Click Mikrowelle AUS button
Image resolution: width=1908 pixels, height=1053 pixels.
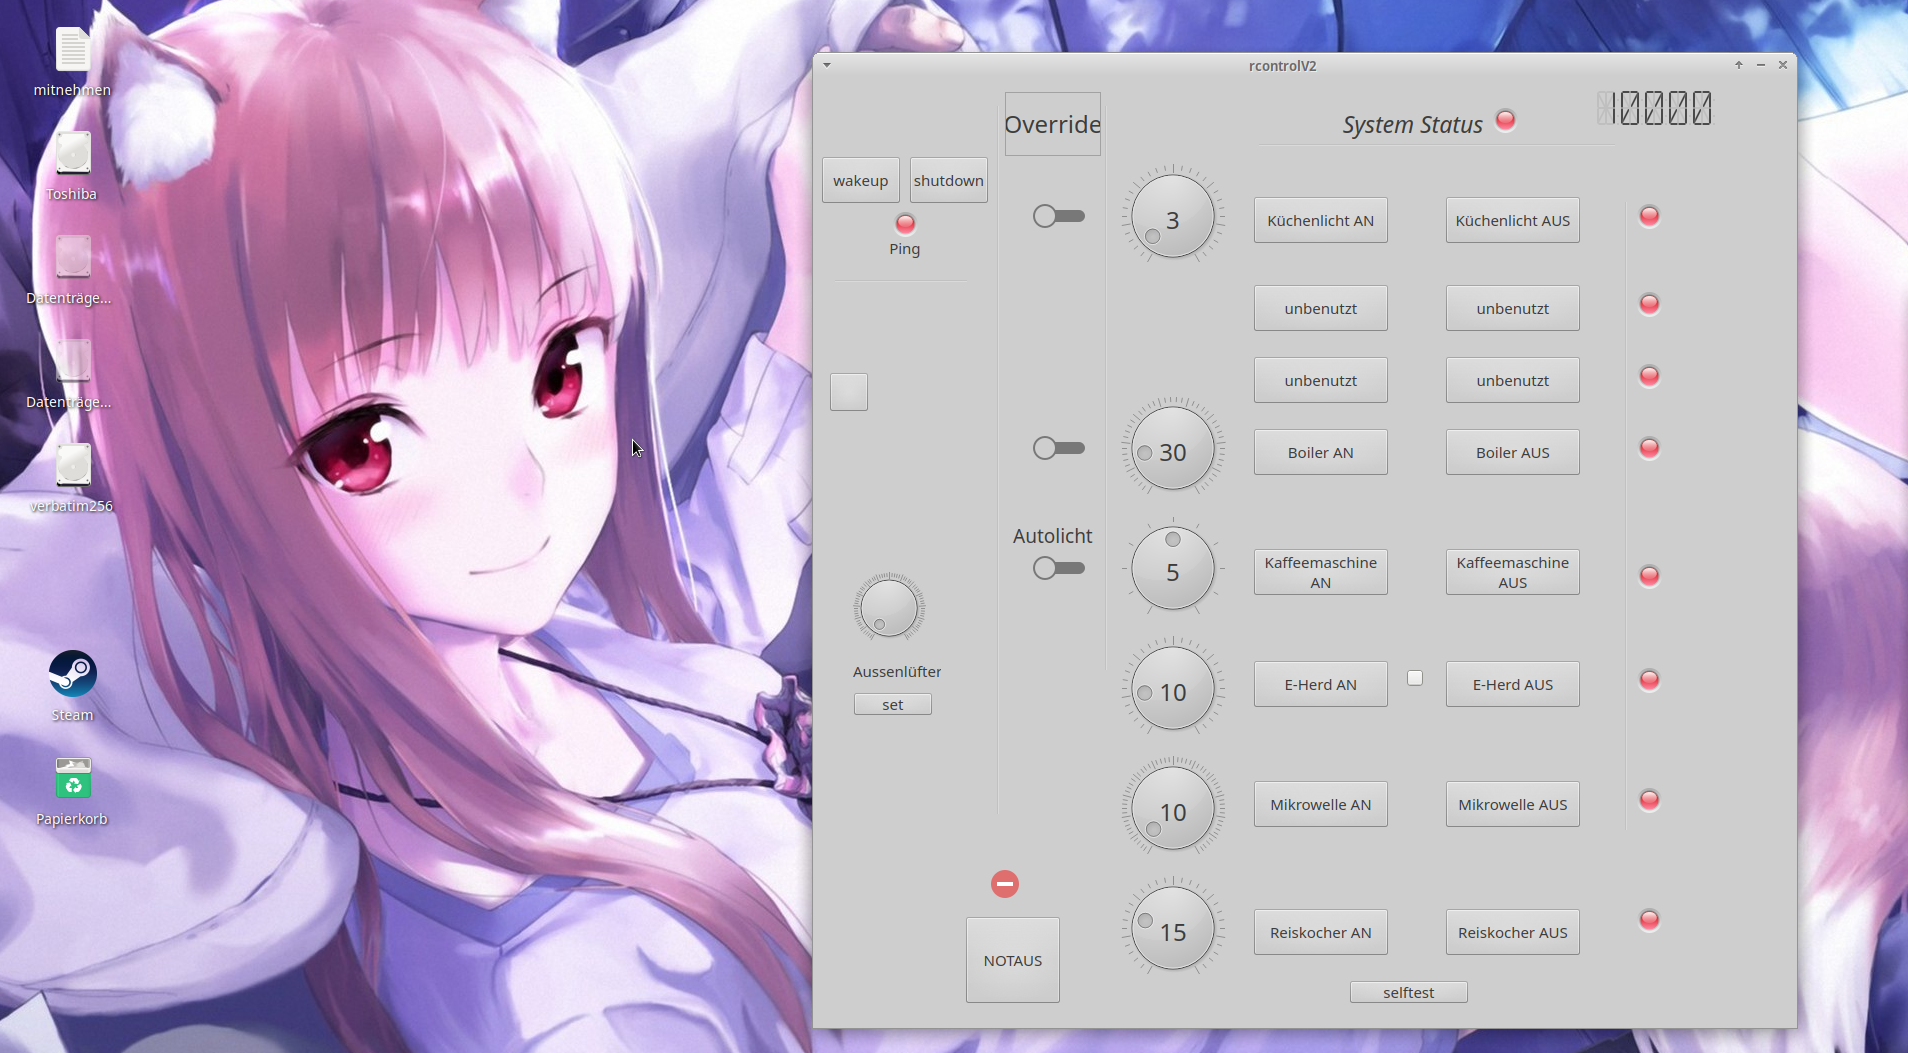click(1513, 804)
